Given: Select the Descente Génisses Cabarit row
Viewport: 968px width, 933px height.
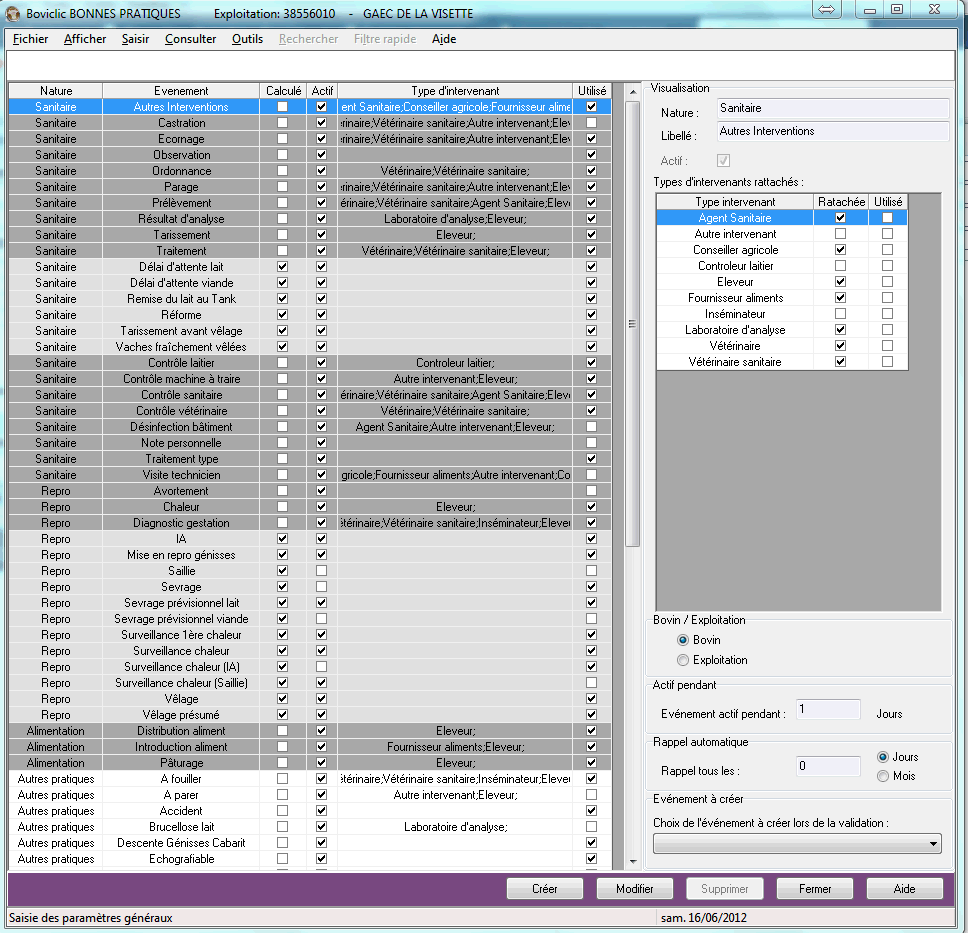Looking at the screenshot, I should 310,843.
